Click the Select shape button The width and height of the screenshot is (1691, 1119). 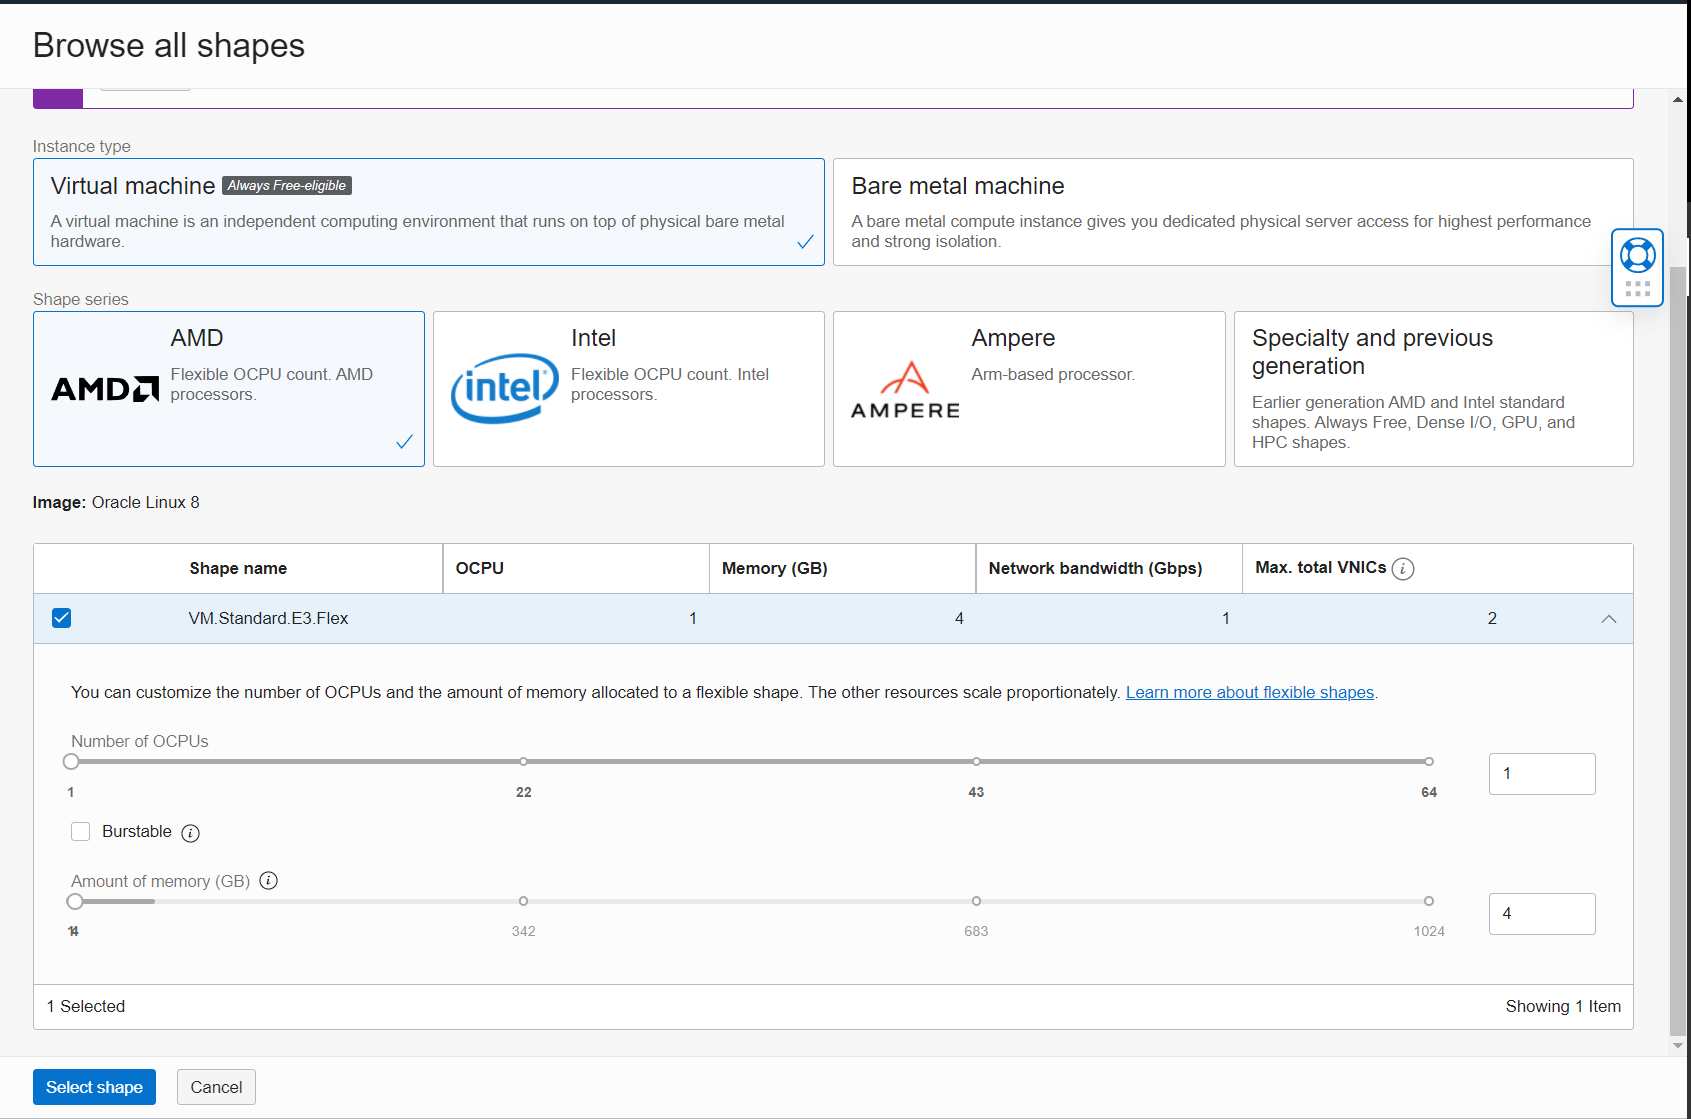tap(94, 1087)
